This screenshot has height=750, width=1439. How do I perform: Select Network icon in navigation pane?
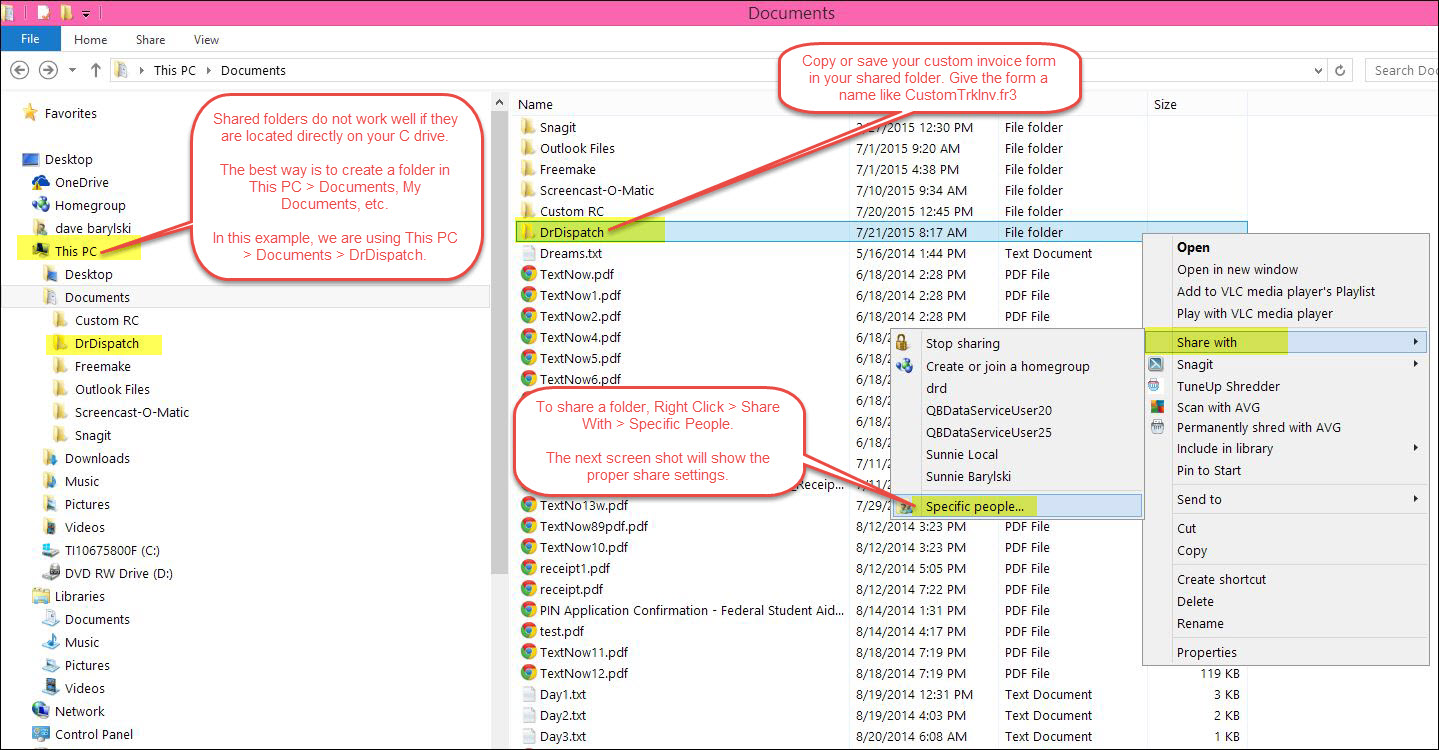[x=41, y=711]
